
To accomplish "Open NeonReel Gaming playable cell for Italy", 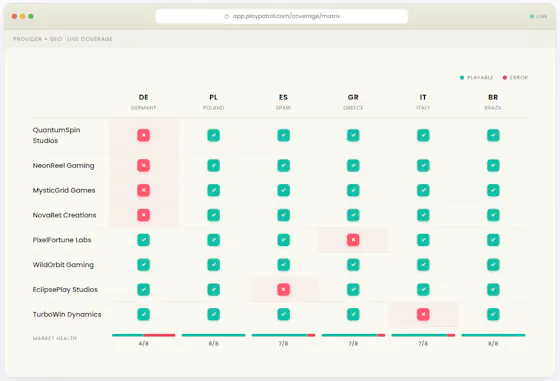I will pyautogui.click(x=423, y=165).
